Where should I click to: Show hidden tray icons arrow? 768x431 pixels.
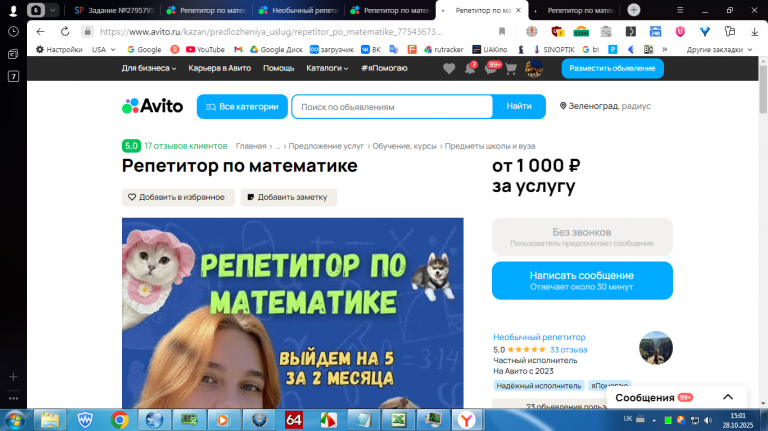tap(654, 420)
